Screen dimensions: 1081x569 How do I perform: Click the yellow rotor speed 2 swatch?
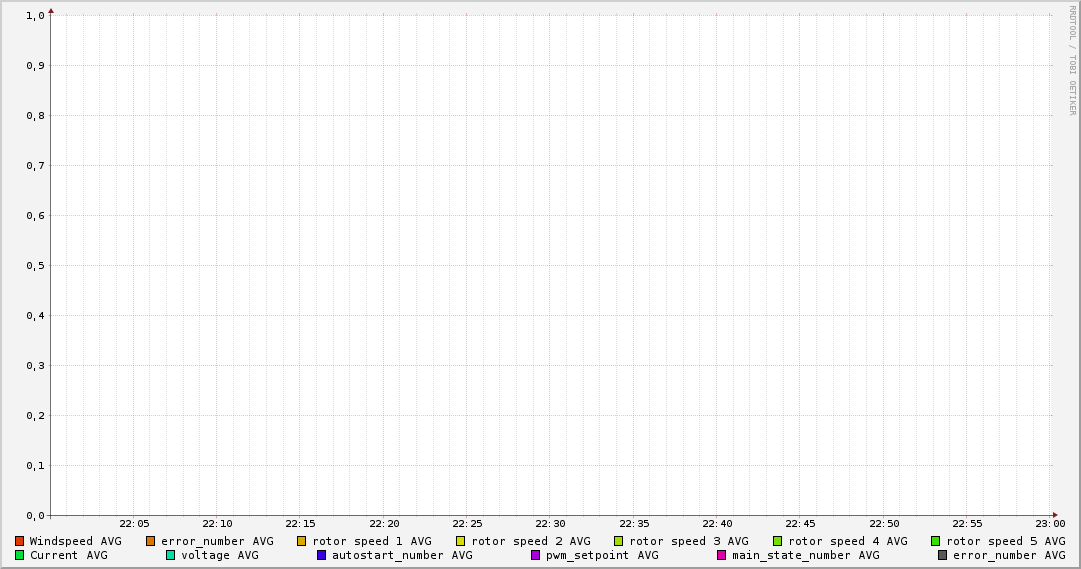click(x=460, y=541)
